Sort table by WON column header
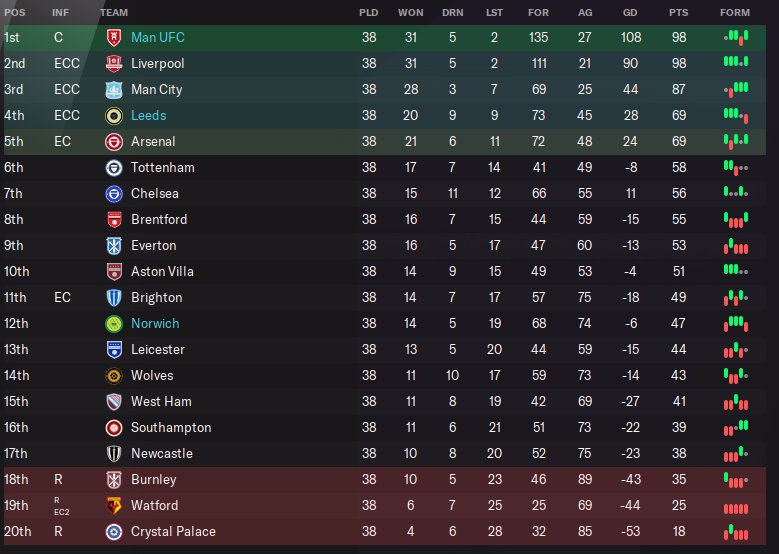779x554 pixels. tap(410, 12)
